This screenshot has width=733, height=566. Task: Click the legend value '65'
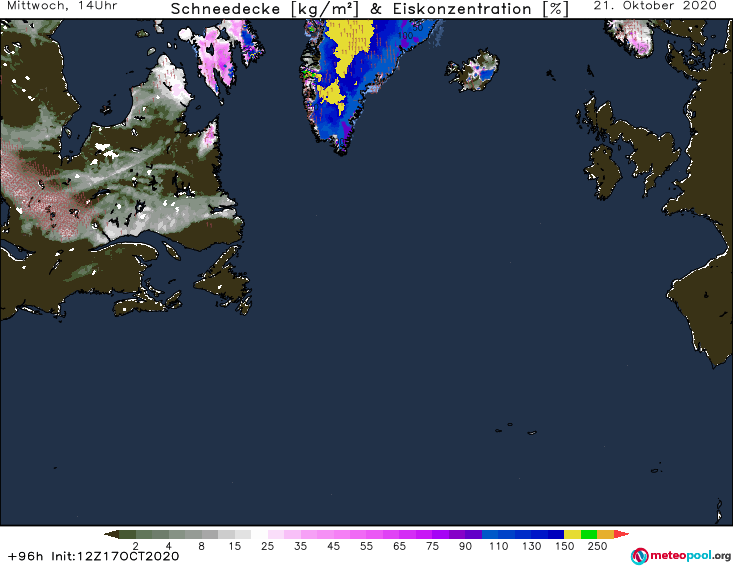point(400,546)
